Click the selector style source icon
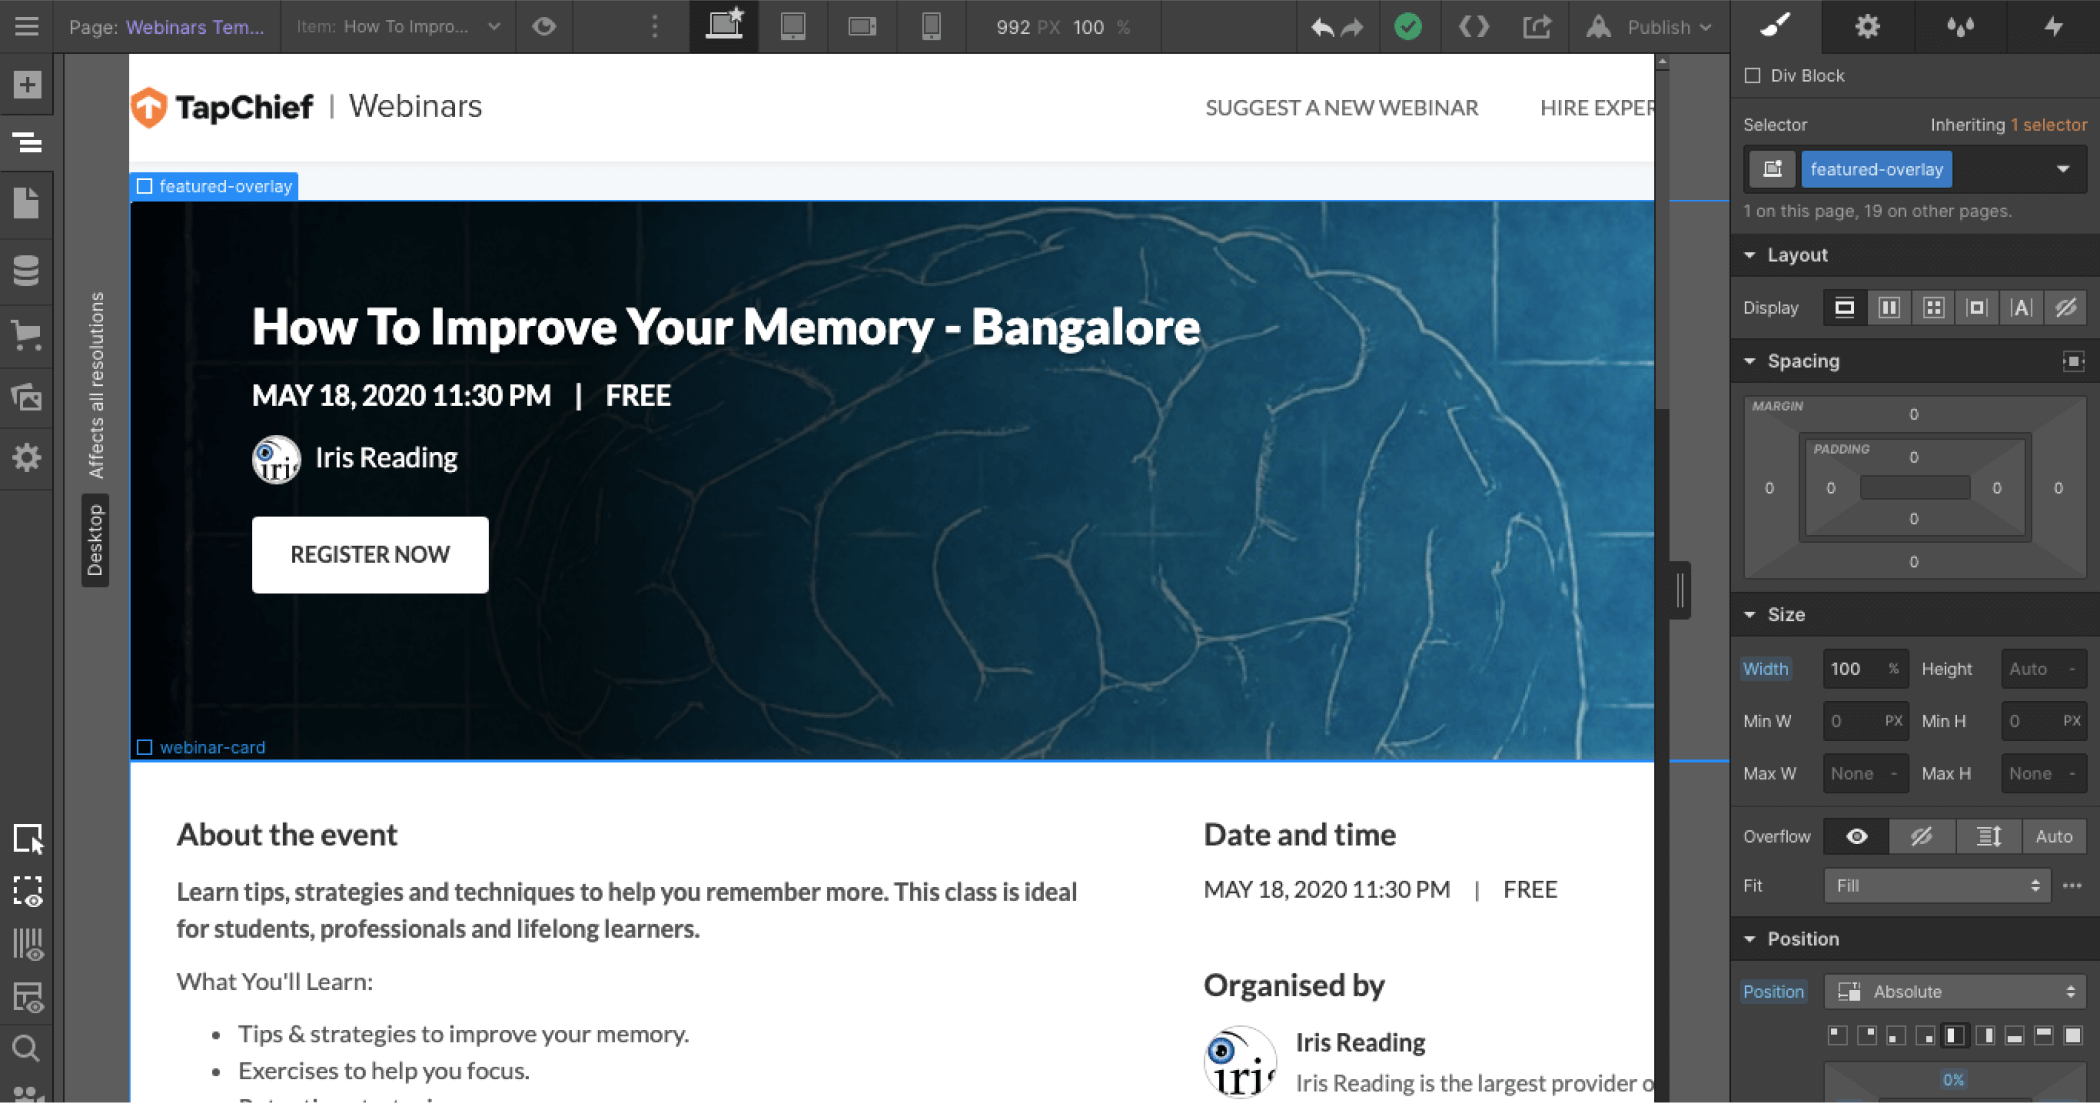Image resolution: width=2100 pixels, height=1103 pixels. 1772,169
